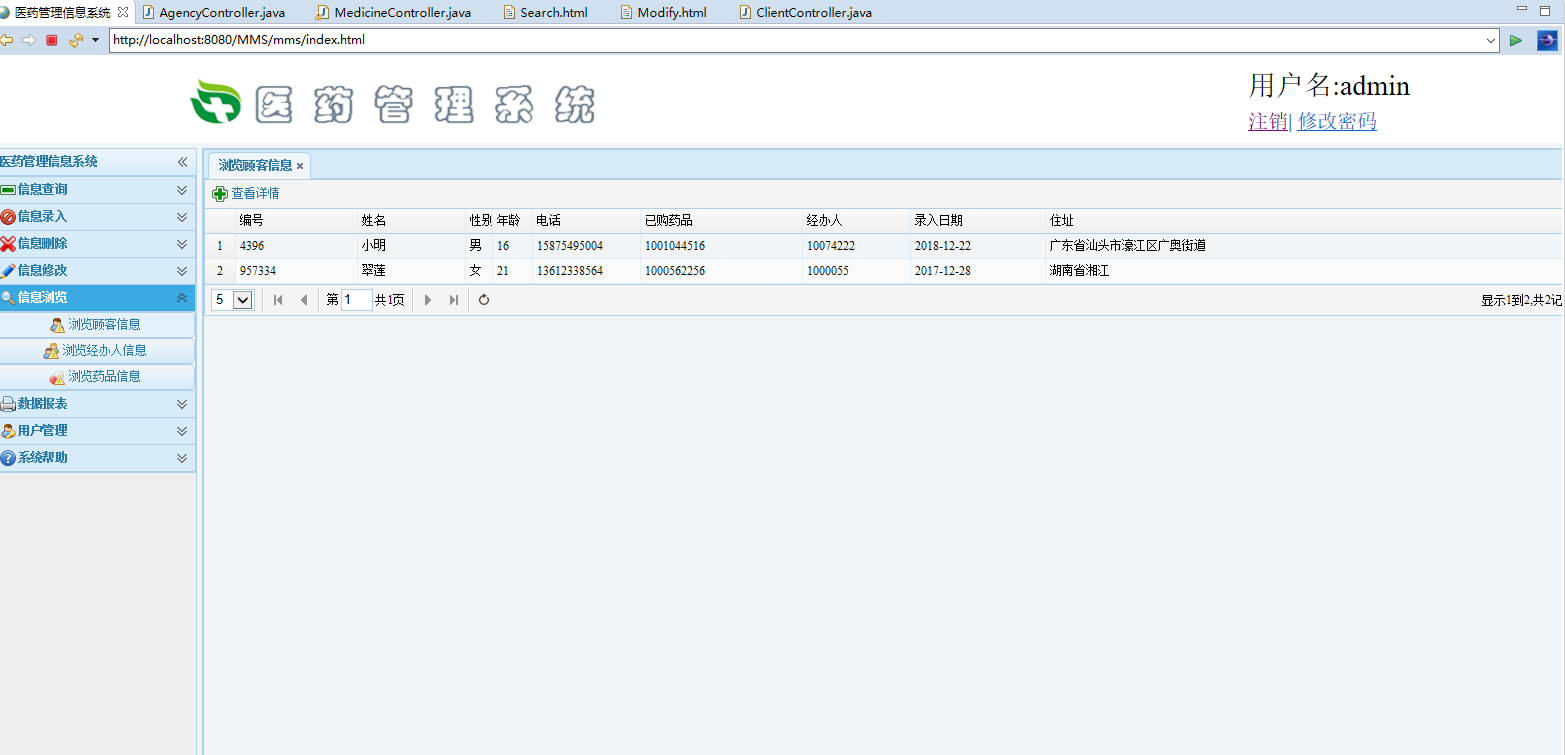Open the URL history dropdown arrow
The height and width of the screenshot is (755, 1565).
tap(1491, 41)
